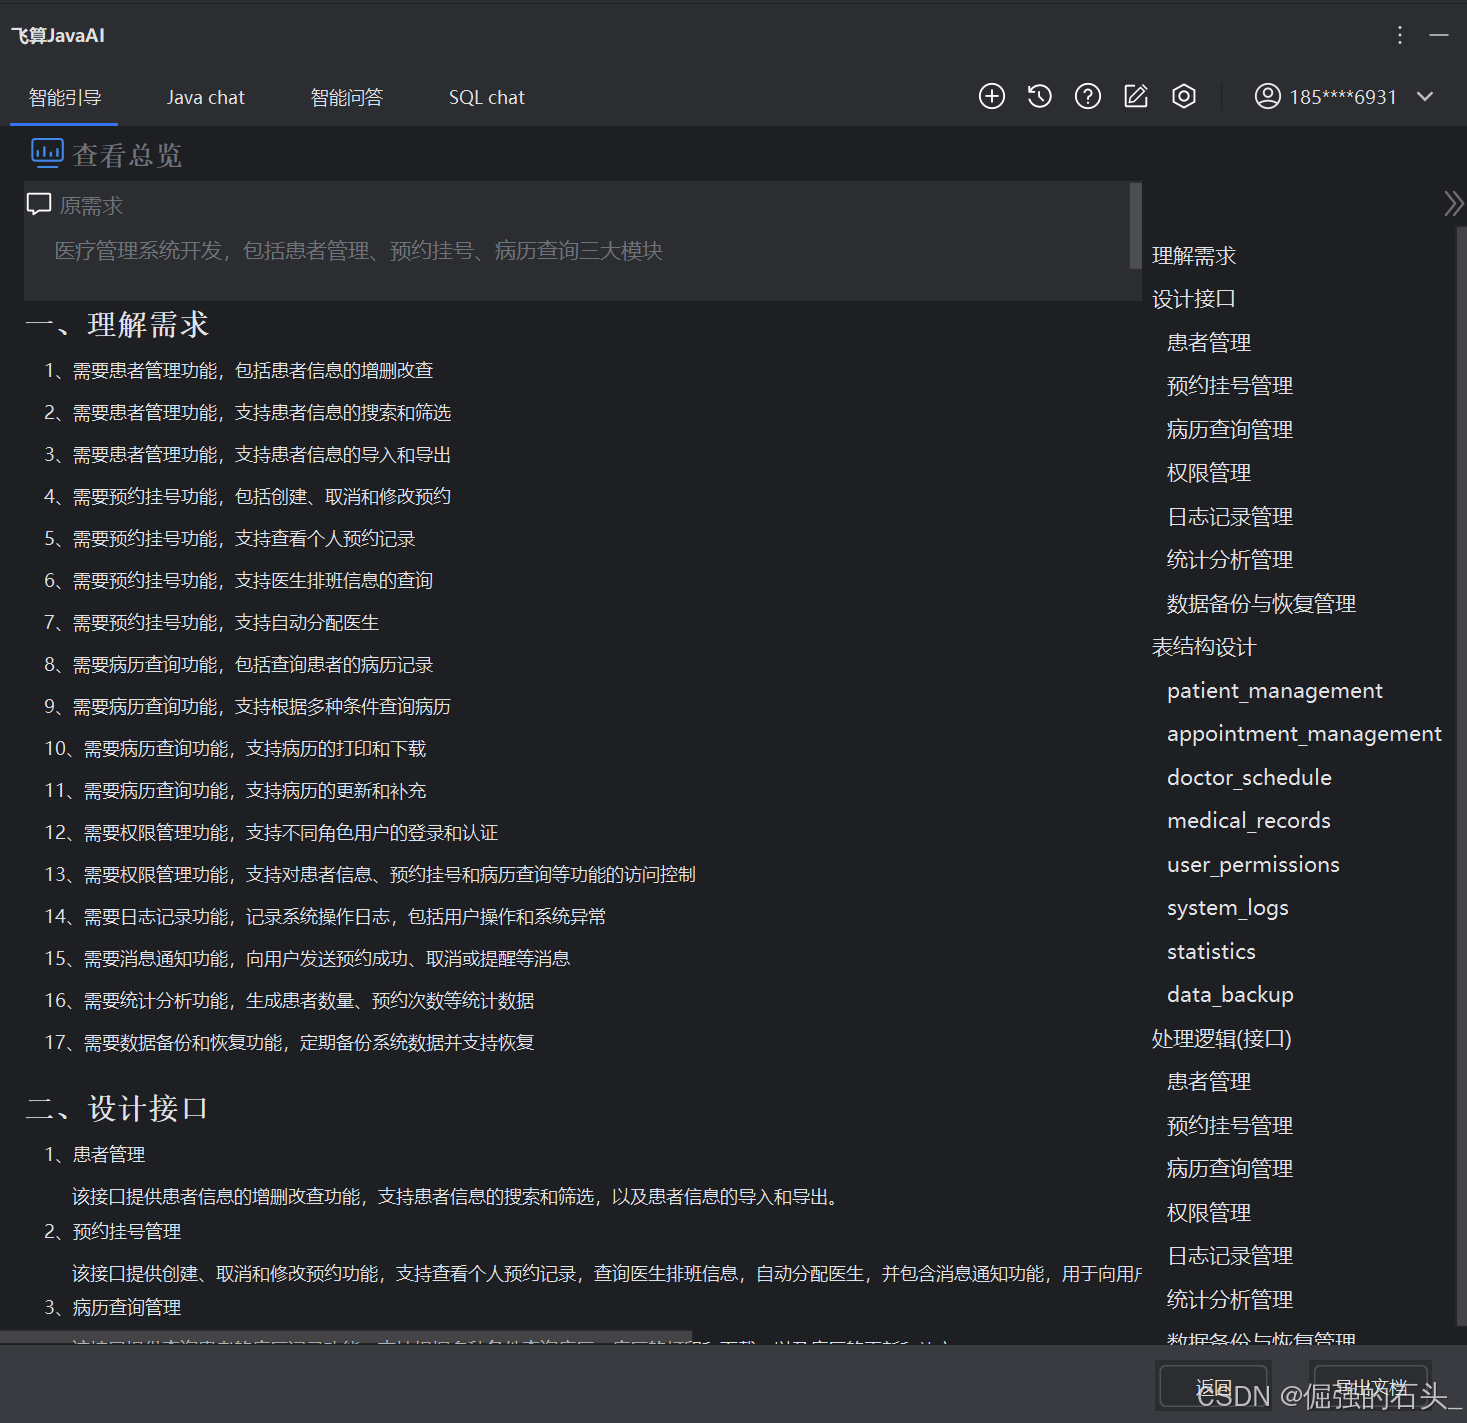Click requirement 4 about 创建、取消和修改预约
This screenshot has height=1423, width=1467.
(x=248, y=497)
